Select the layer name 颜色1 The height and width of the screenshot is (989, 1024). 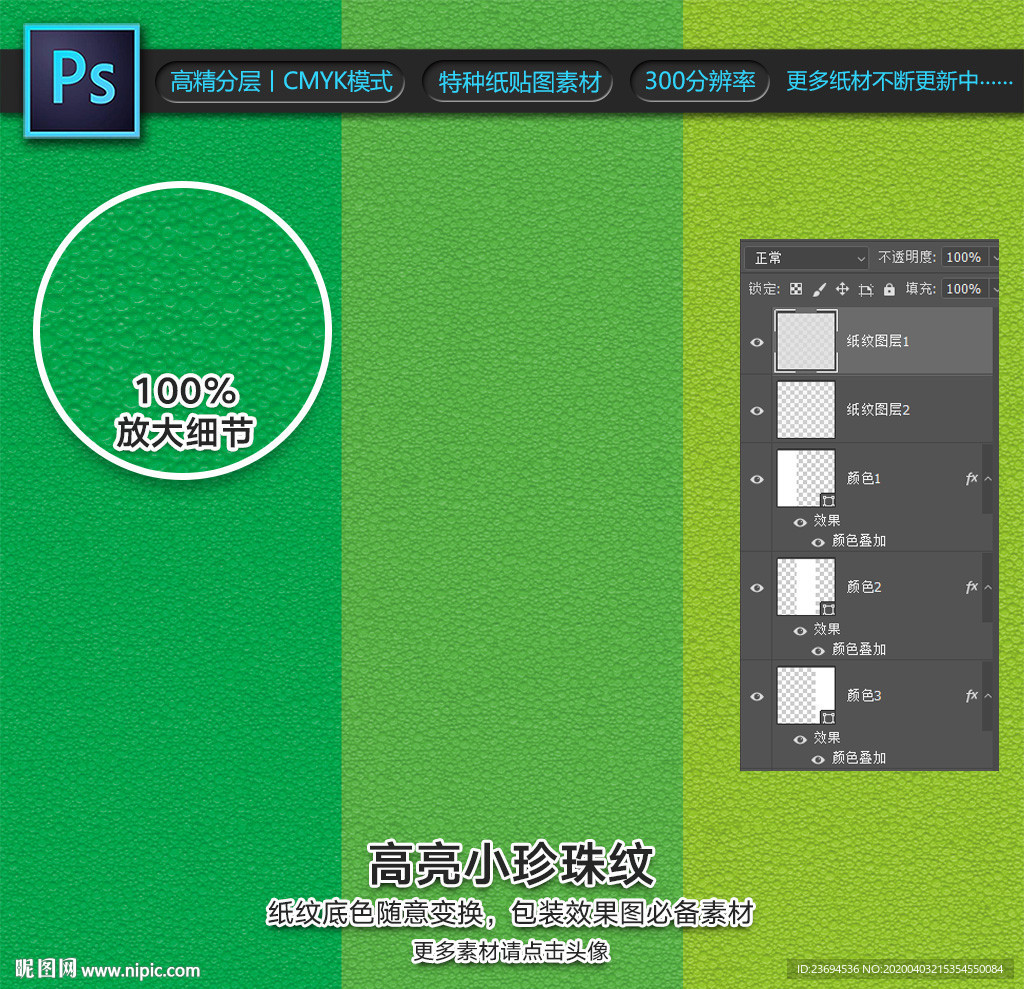(863, 478)
